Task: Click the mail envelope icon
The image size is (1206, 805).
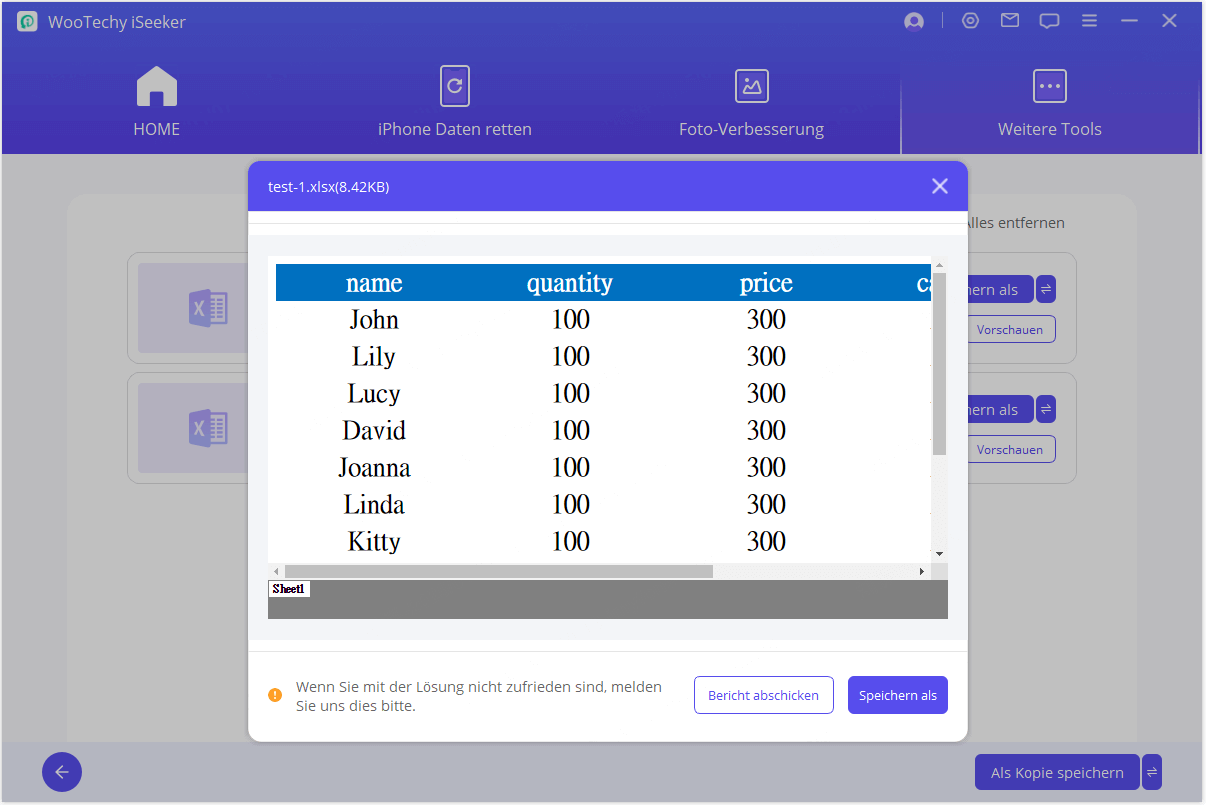Action: click(1010, 21)
